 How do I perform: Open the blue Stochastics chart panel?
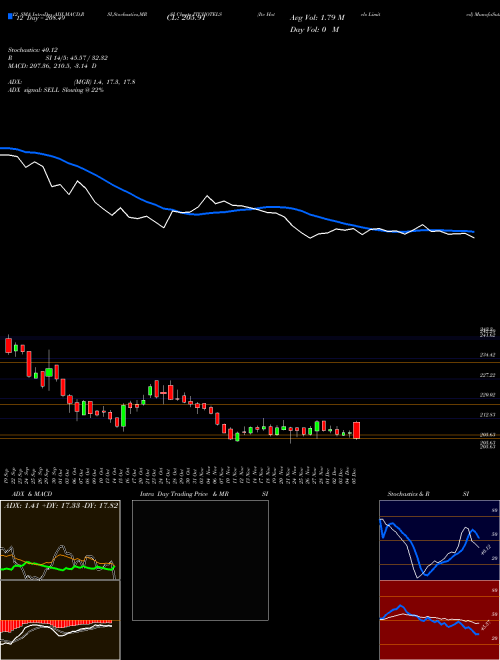[439, 540]
